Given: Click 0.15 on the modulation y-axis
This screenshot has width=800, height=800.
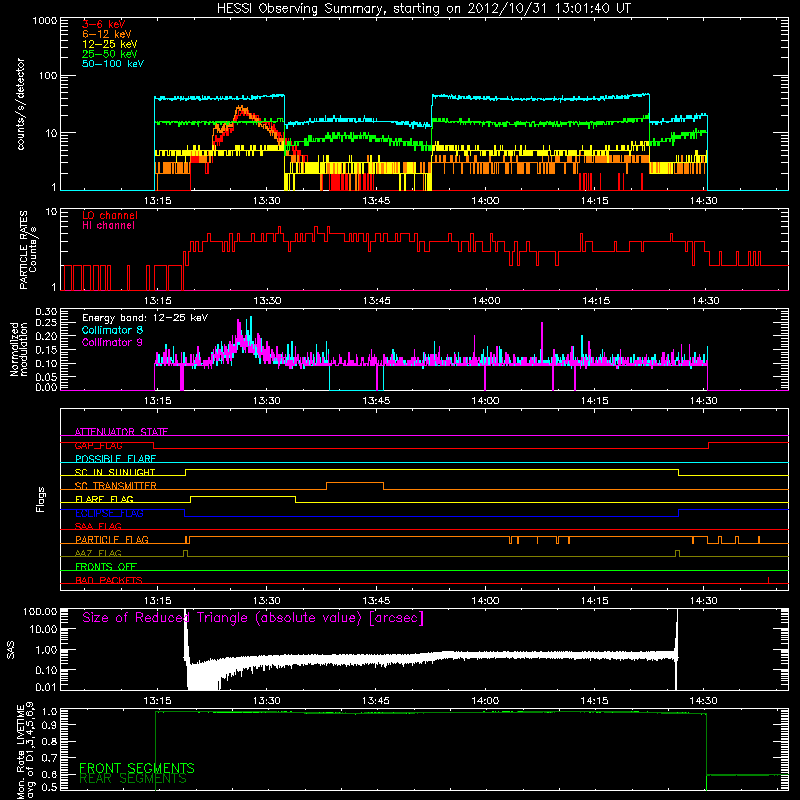Looking at the screenshot, I should click(x=46, y=350).
